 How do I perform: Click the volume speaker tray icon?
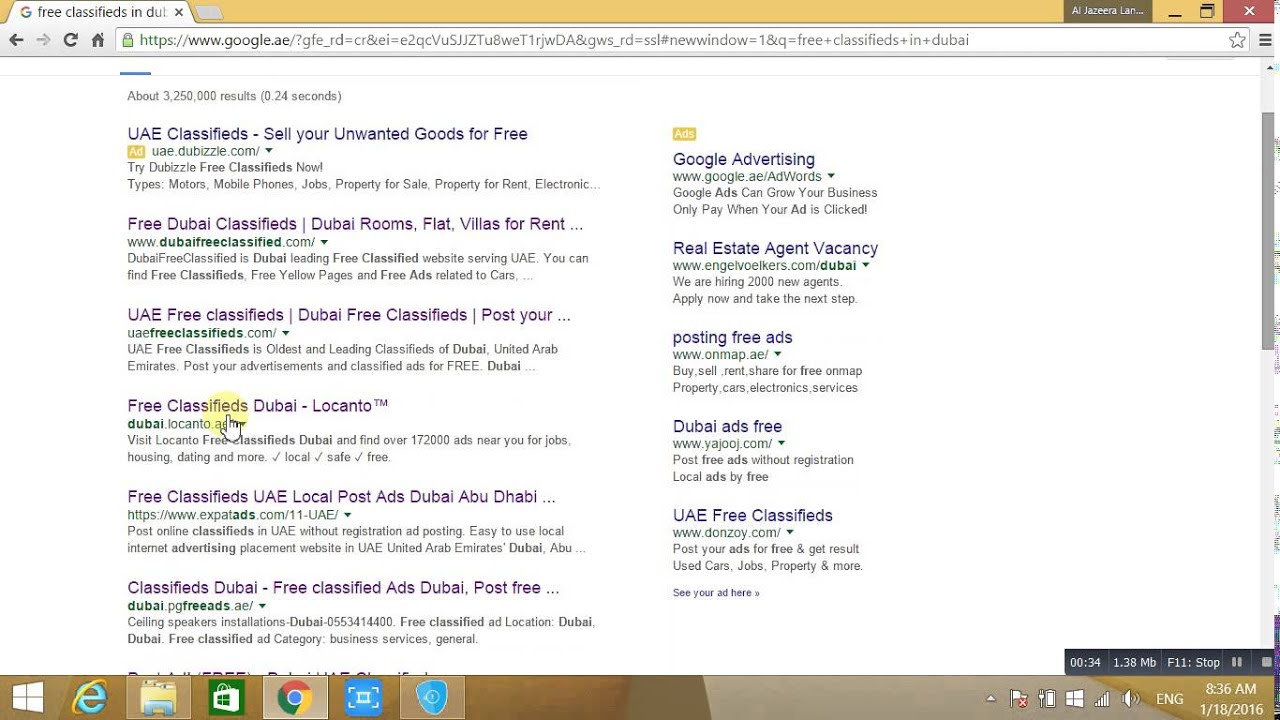pyautogui.click(x=1131, y=699)
